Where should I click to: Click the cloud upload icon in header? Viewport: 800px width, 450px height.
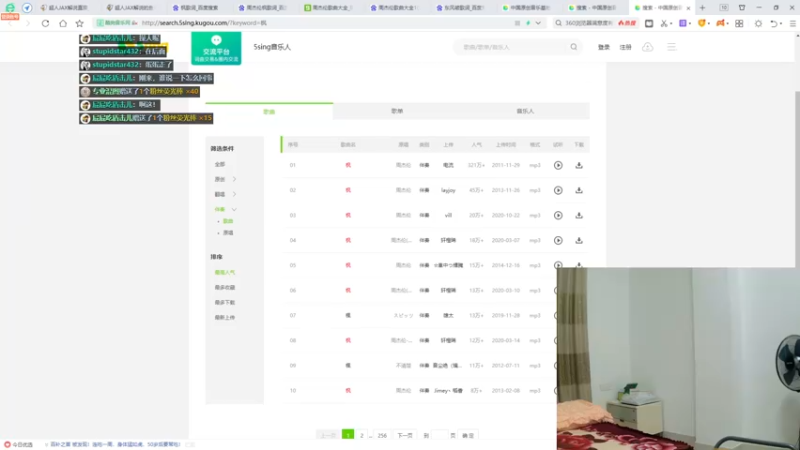pos(647,47)
